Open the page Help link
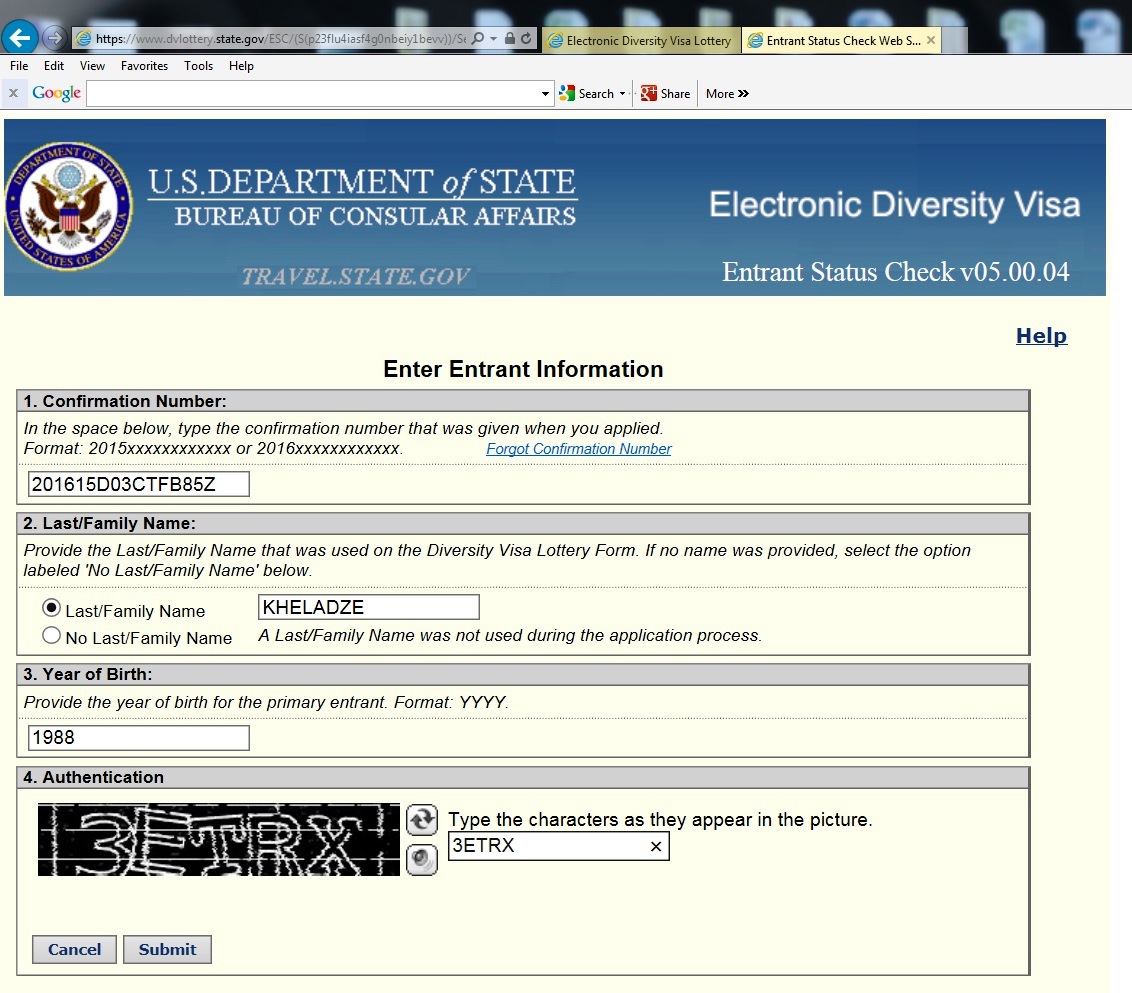The width and height of the screenshot is (1132, 993). (1041, 335)
